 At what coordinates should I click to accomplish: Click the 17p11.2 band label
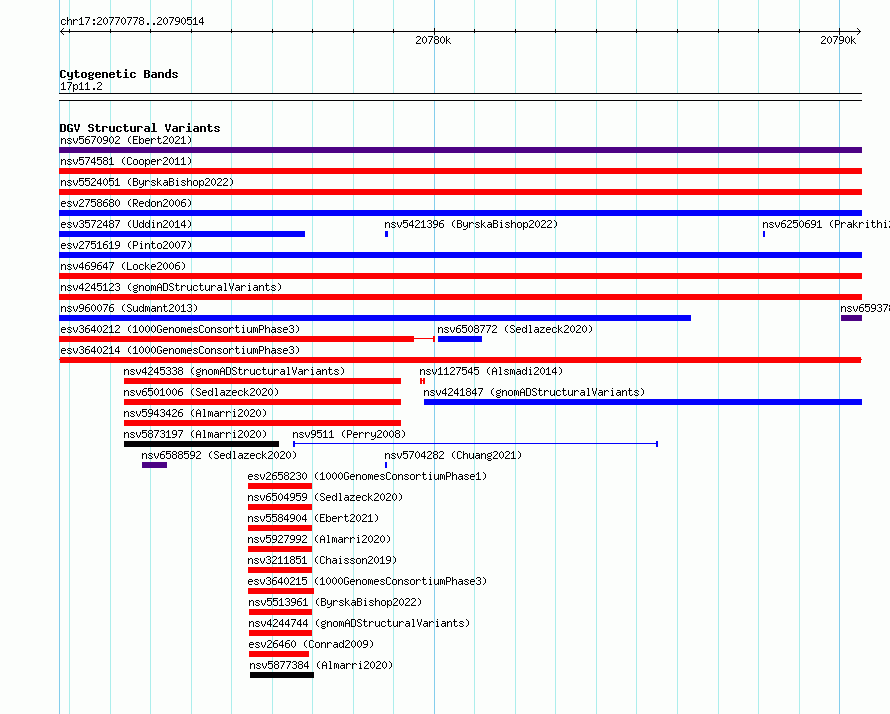pos(81,86)
